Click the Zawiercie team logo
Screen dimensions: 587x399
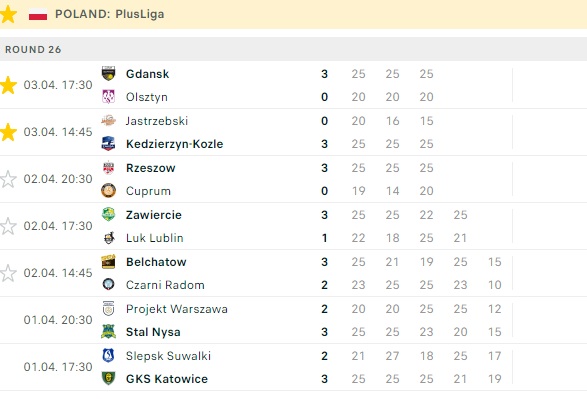coord(108,214)
